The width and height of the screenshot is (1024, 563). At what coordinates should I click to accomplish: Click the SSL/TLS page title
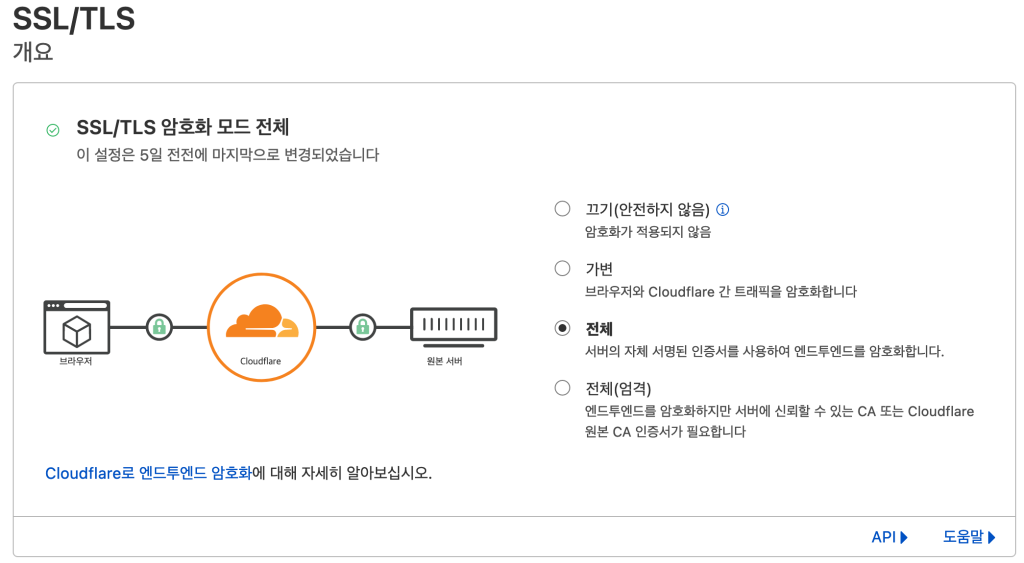click(74, 19)
